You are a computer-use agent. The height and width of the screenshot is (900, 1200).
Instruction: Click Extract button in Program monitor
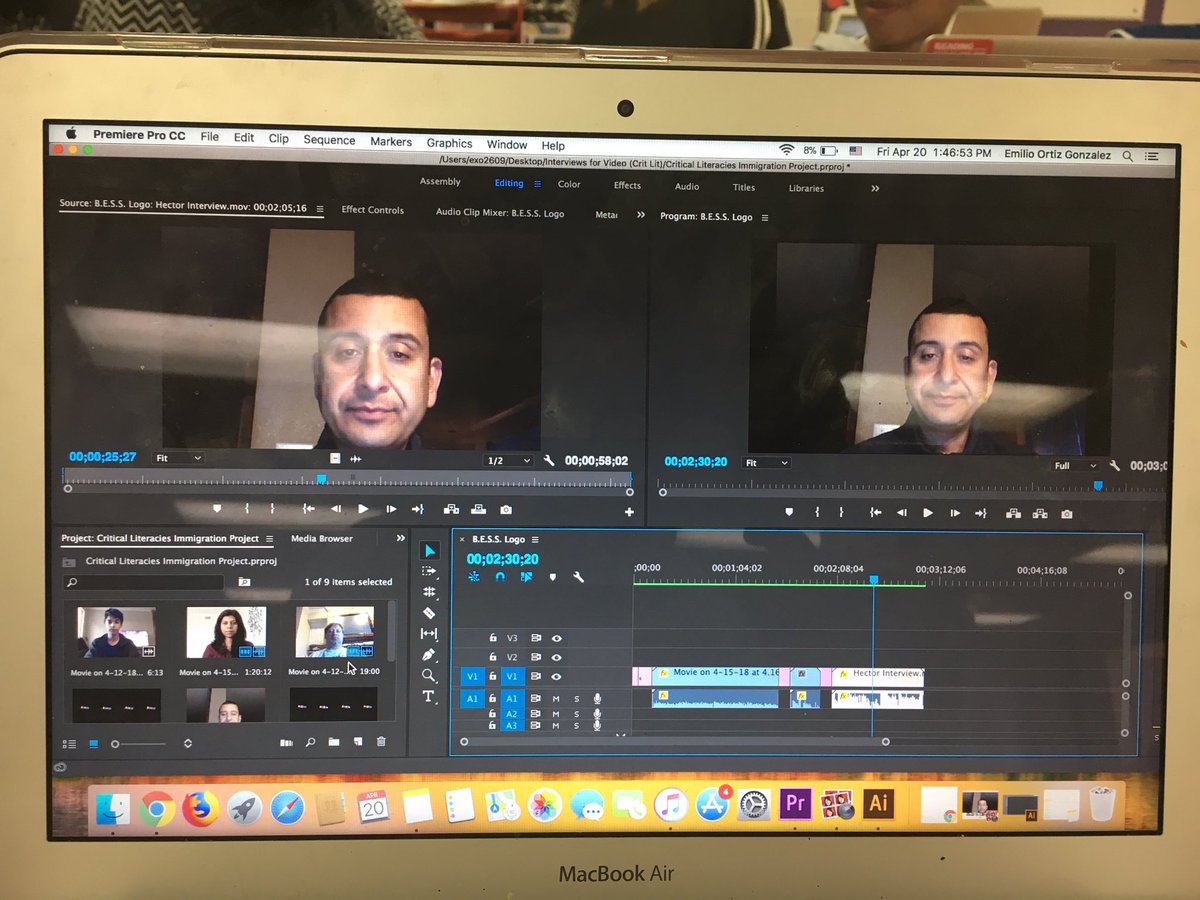click(1041, 514)
